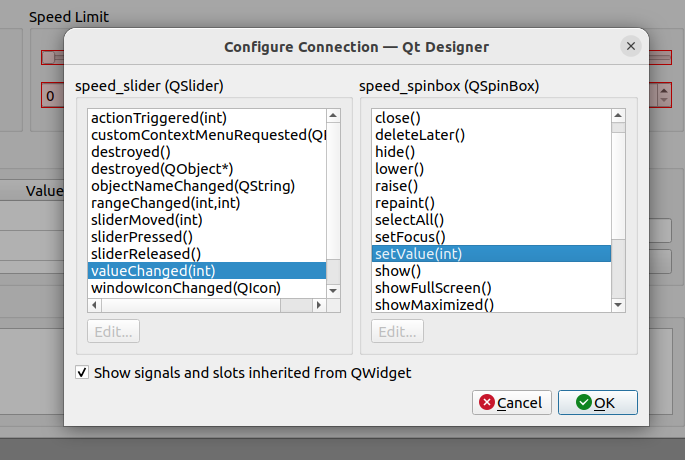This screenshot has width=685, height=460.
Task: Select the windowIconChanged(QIcon) signal
Action: pos(207,288)
